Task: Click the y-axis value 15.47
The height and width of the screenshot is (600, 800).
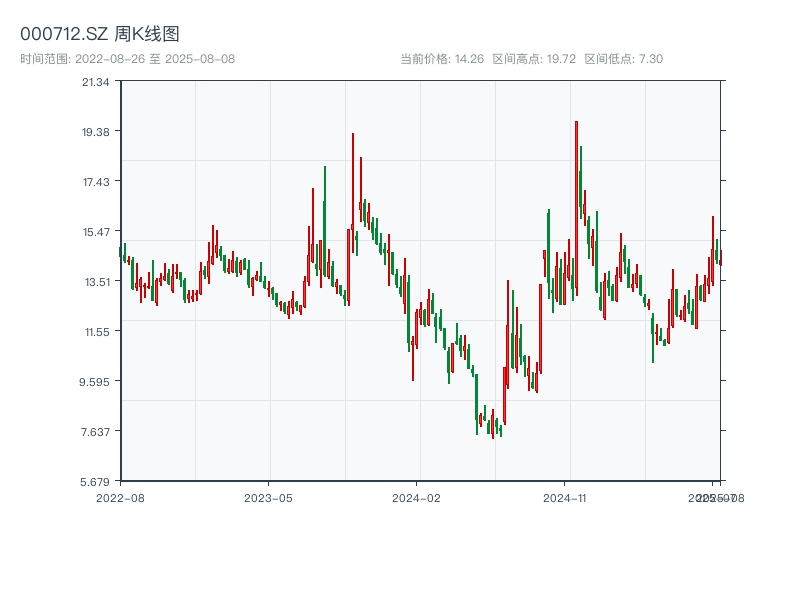Action: [96, 232]
